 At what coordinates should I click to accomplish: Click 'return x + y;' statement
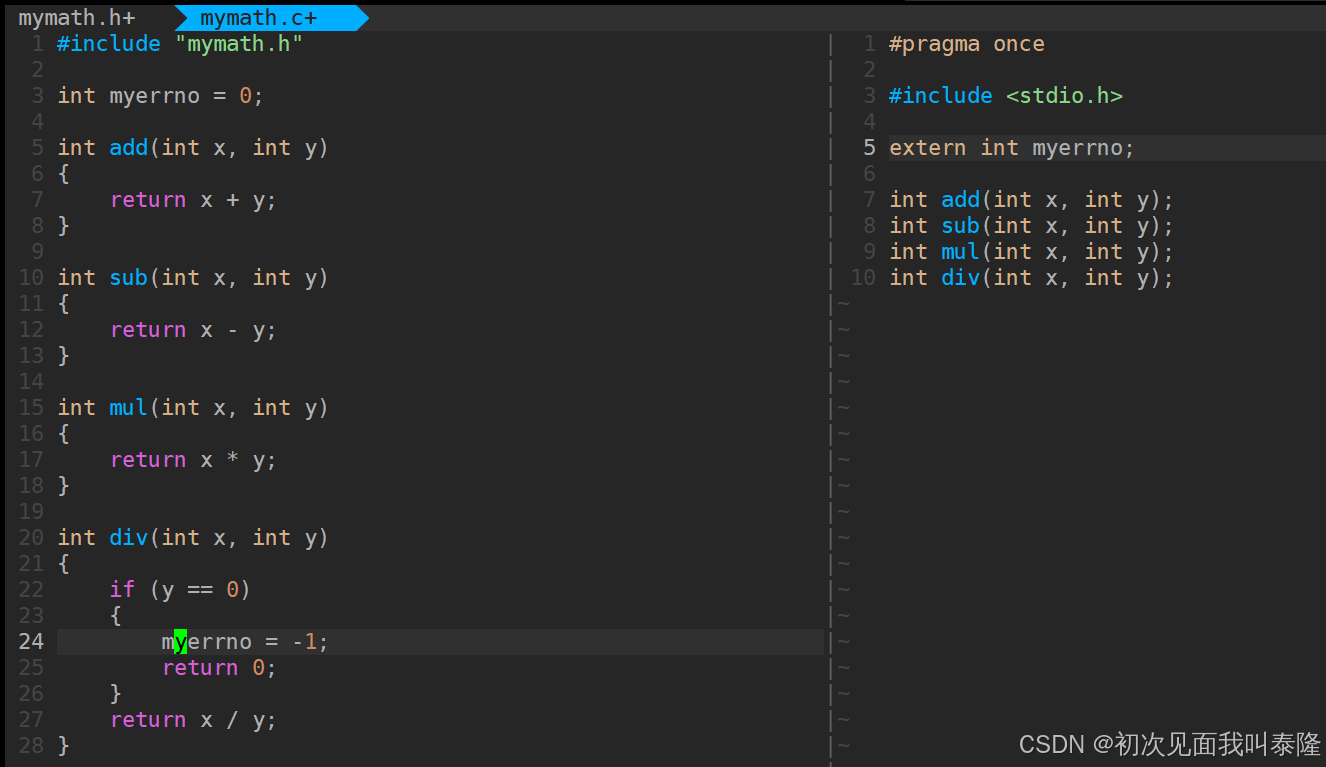point(193,200)
